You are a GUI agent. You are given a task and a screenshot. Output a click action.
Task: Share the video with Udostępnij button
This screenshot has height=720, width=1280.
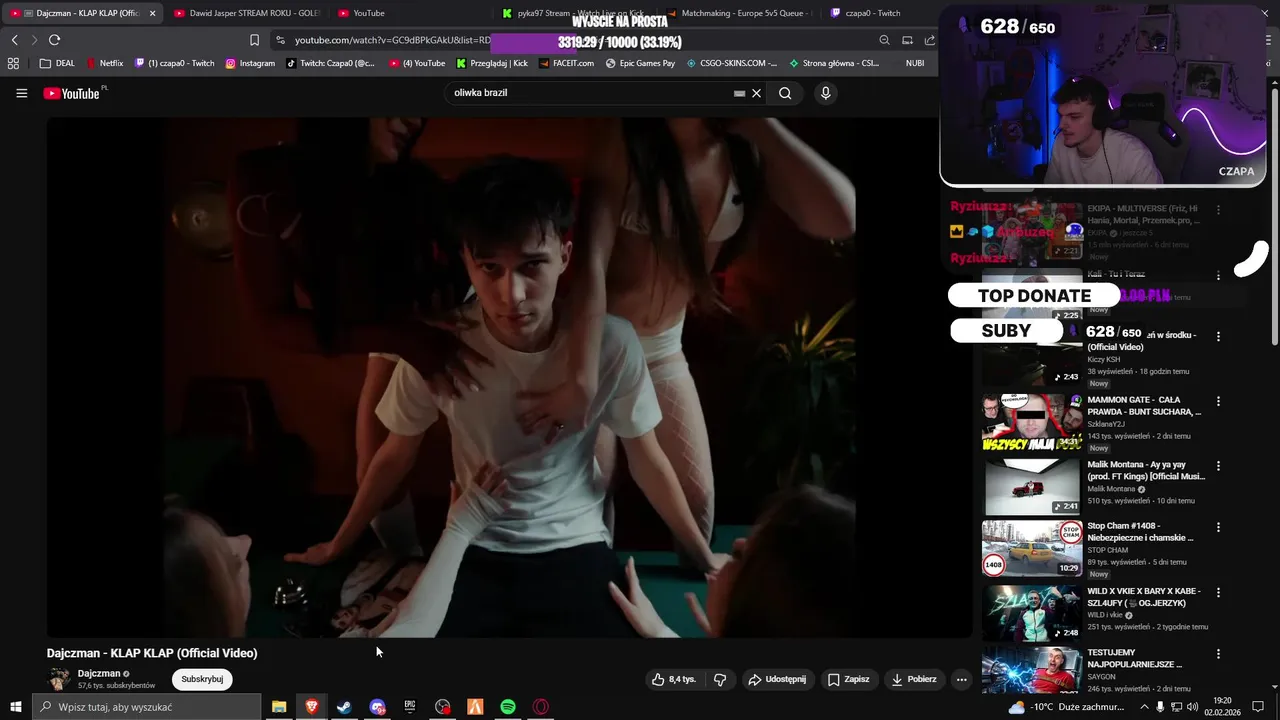(777, 679)
